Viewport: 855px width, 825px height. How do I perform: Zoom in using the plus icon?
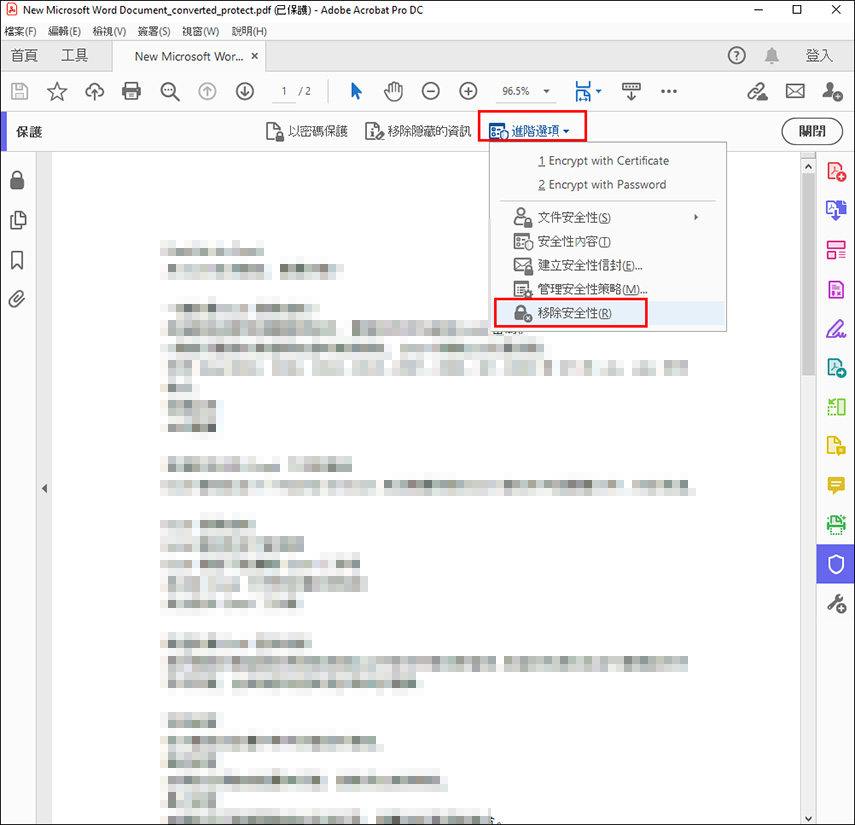[468, 91]
